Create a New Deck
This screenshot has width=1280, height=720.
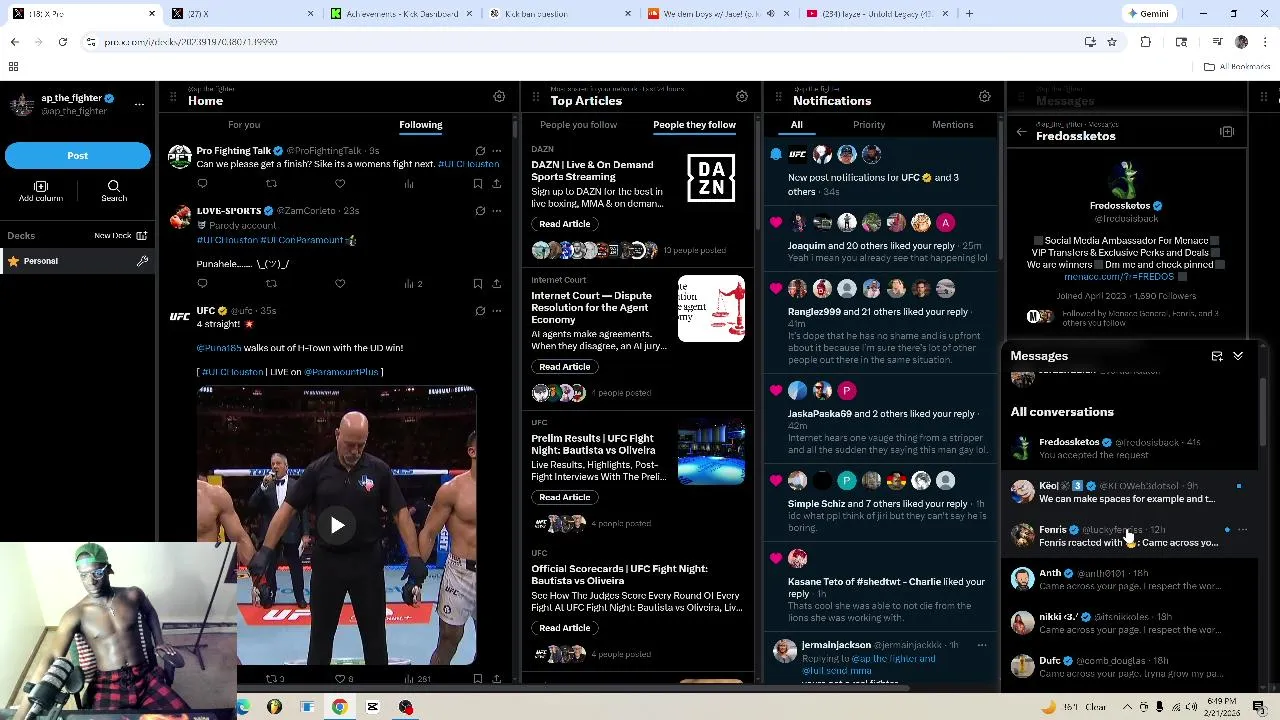click(120, 236)
